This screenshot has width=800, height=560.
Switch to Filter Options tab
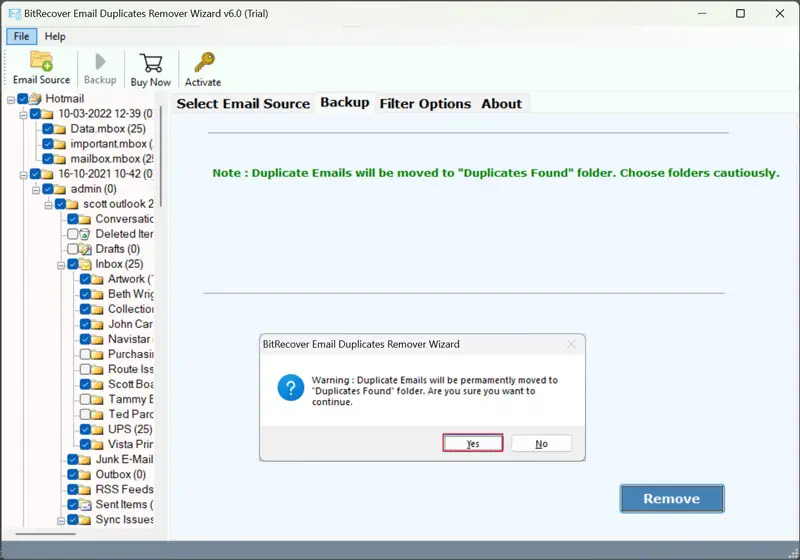(425, 104)
